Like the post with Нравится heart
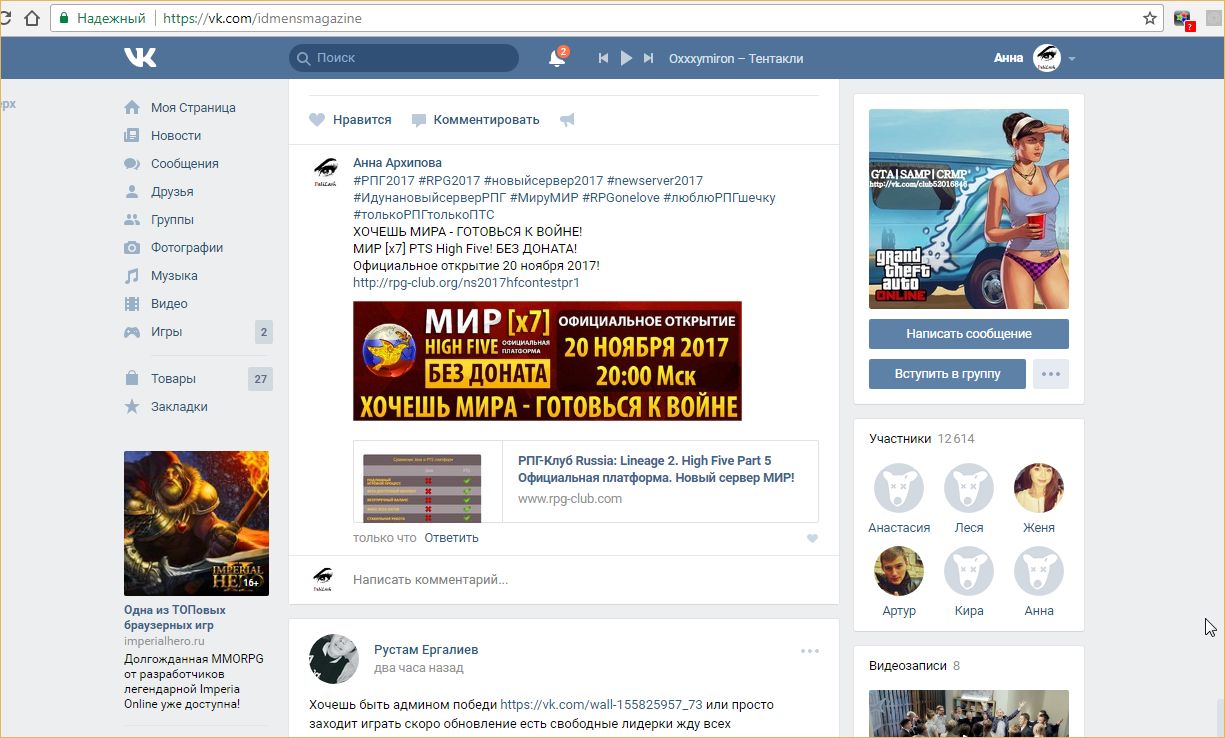Screen dimensions: 1225x738 [350, 119]
